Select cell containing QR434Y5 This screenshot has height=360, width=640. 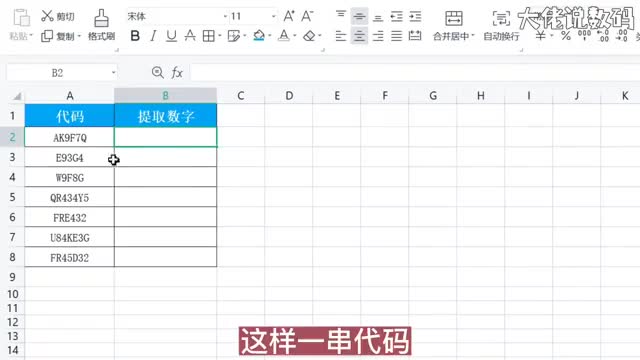click(70, 198)
